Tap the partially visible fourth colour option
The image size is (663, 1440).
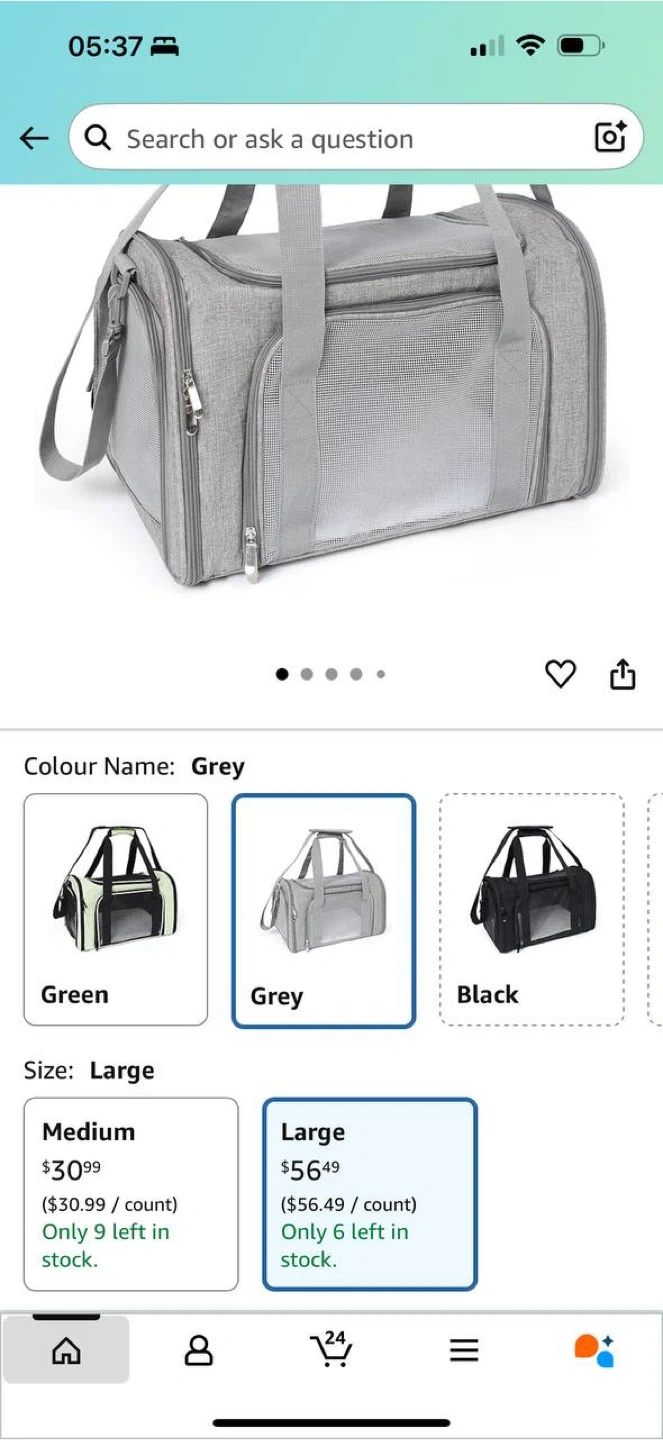coord(655,910)
